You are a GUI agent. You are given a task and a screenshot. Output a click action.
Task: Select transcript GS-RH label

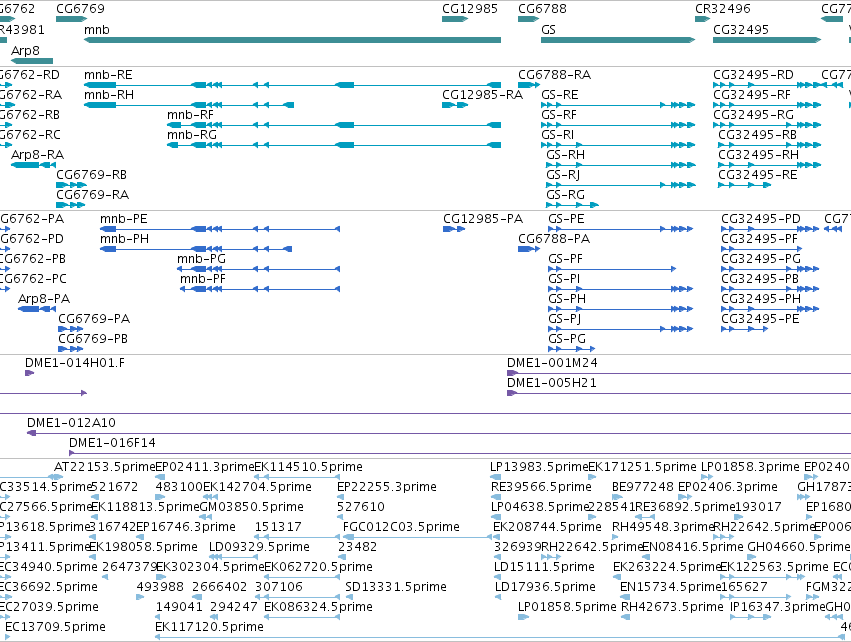pos(566,155)
